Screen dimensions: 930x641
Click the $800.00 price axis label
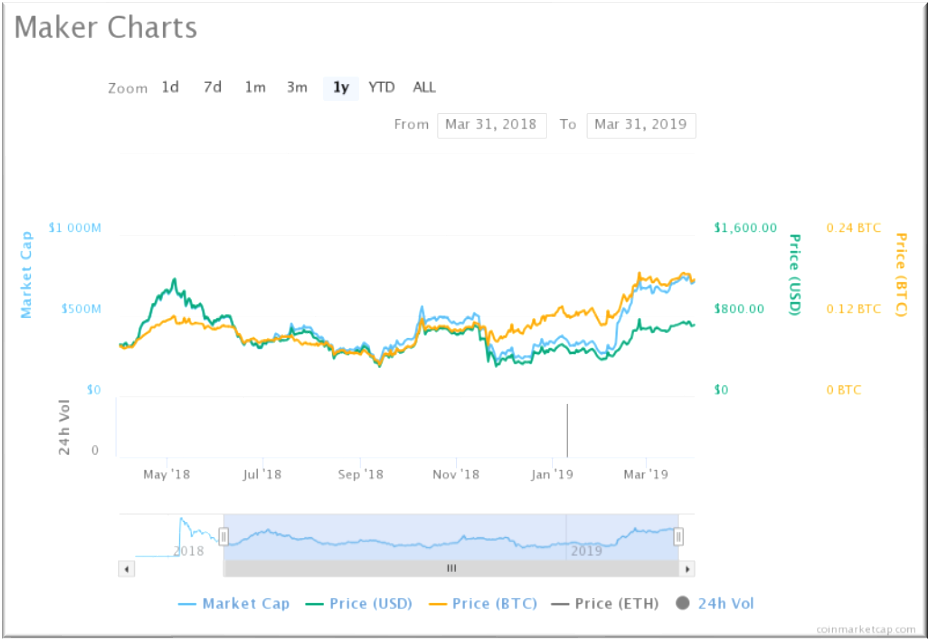pyautogui.click(x=739, y=309)
